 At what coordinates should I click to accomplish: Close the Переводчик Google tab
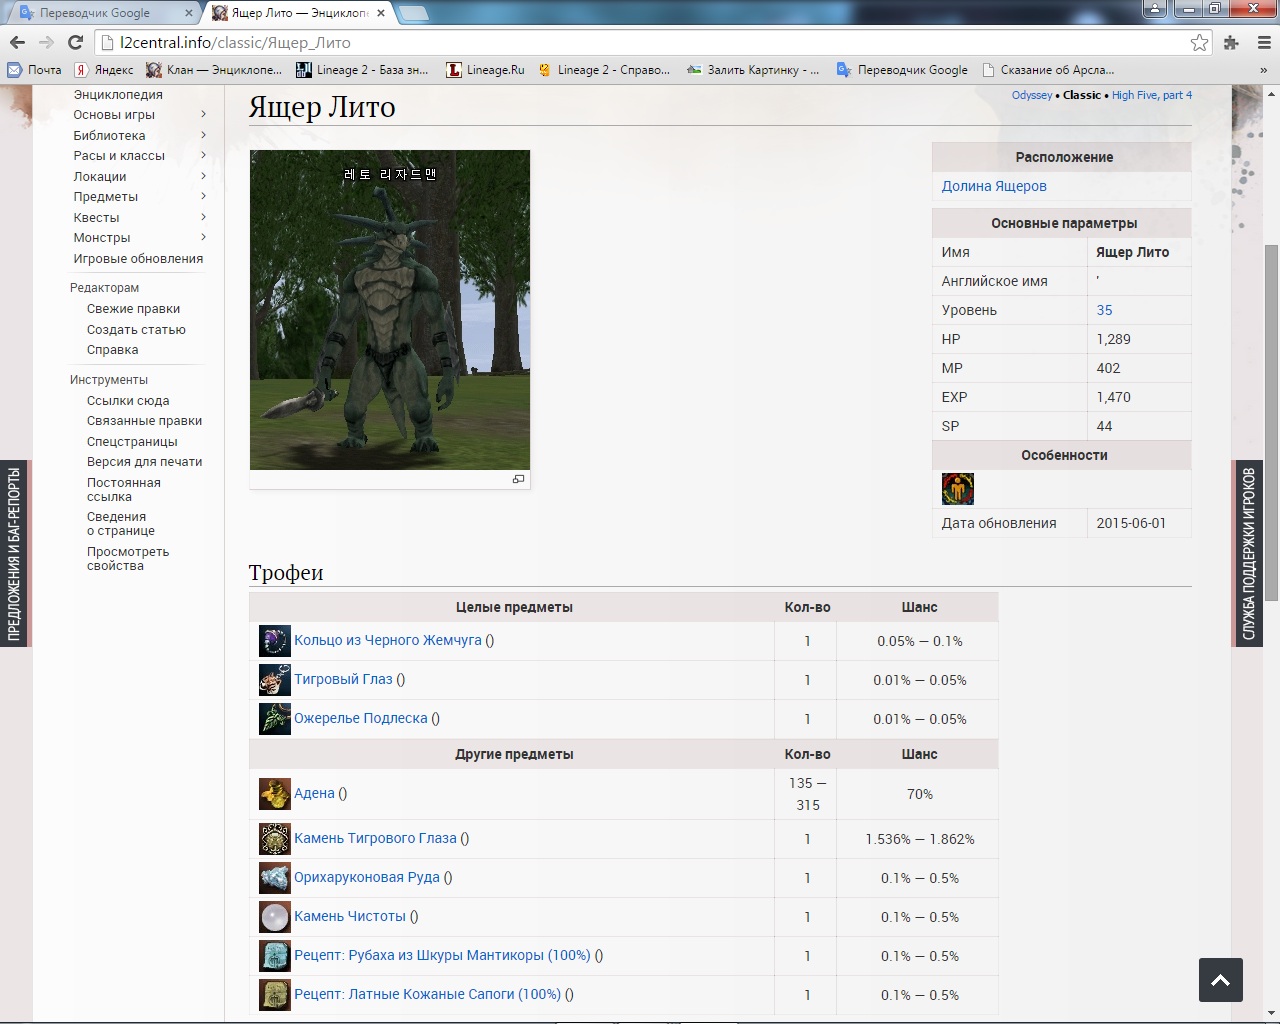coord(189,13)
